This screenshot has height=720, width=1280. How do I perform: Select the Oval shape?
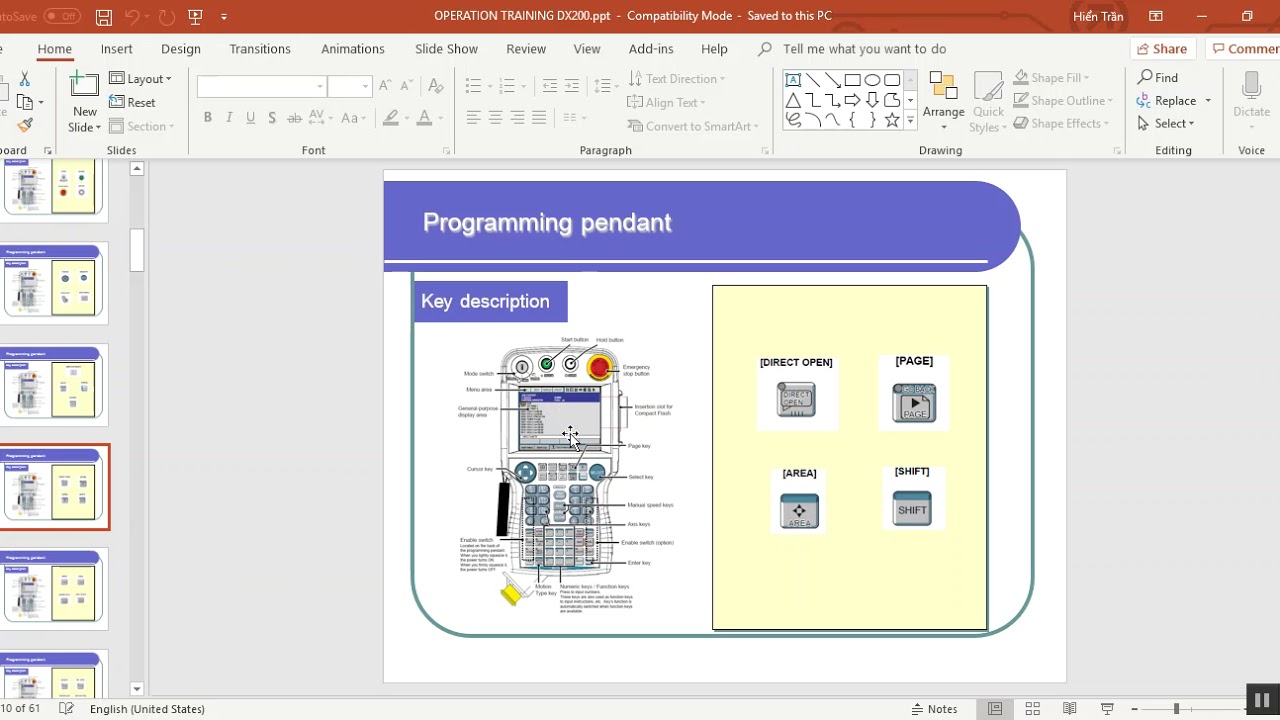point(872,80)
